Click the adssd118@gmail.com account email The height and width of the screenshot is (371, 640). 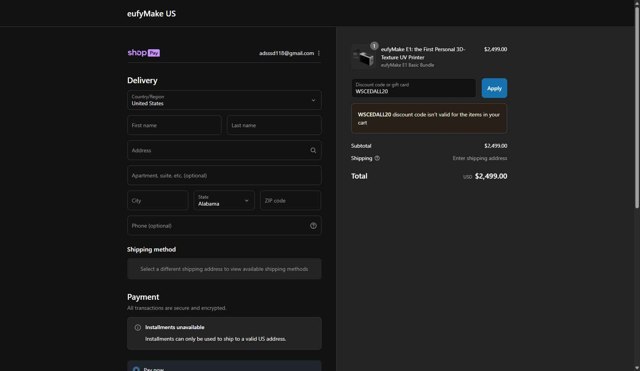coord(287,53)
